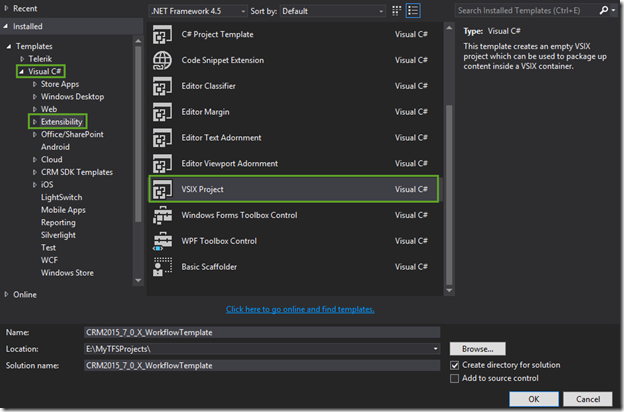The height and width of the screenshot is (412, 624).
Task: Click template list scroll down arrow
Action: click(x=449, y=291)
